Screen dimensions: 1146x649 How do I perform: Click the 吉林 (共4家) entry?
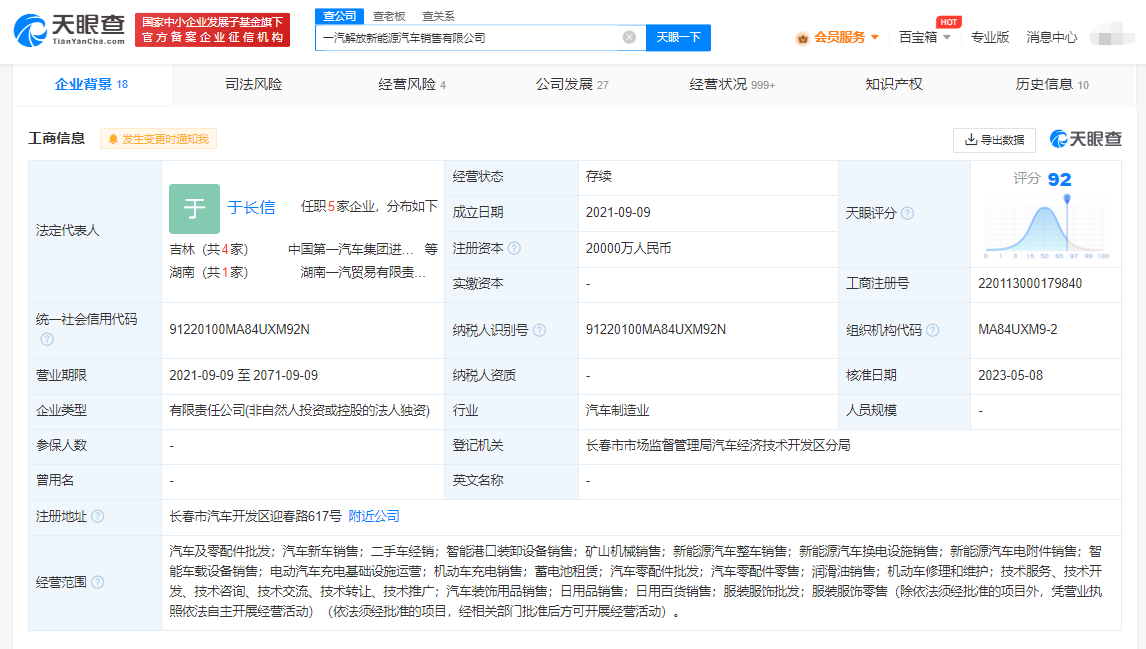[209, 250]
